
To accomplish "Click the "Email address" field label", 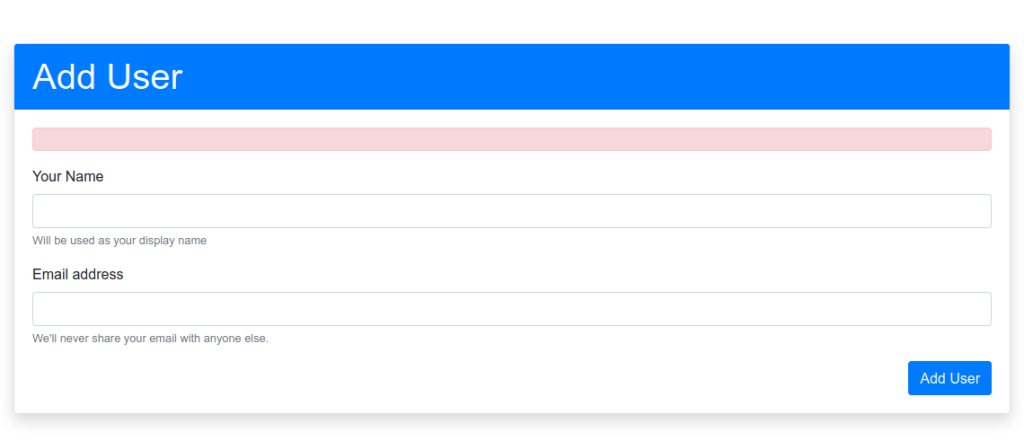I will 78,275.
